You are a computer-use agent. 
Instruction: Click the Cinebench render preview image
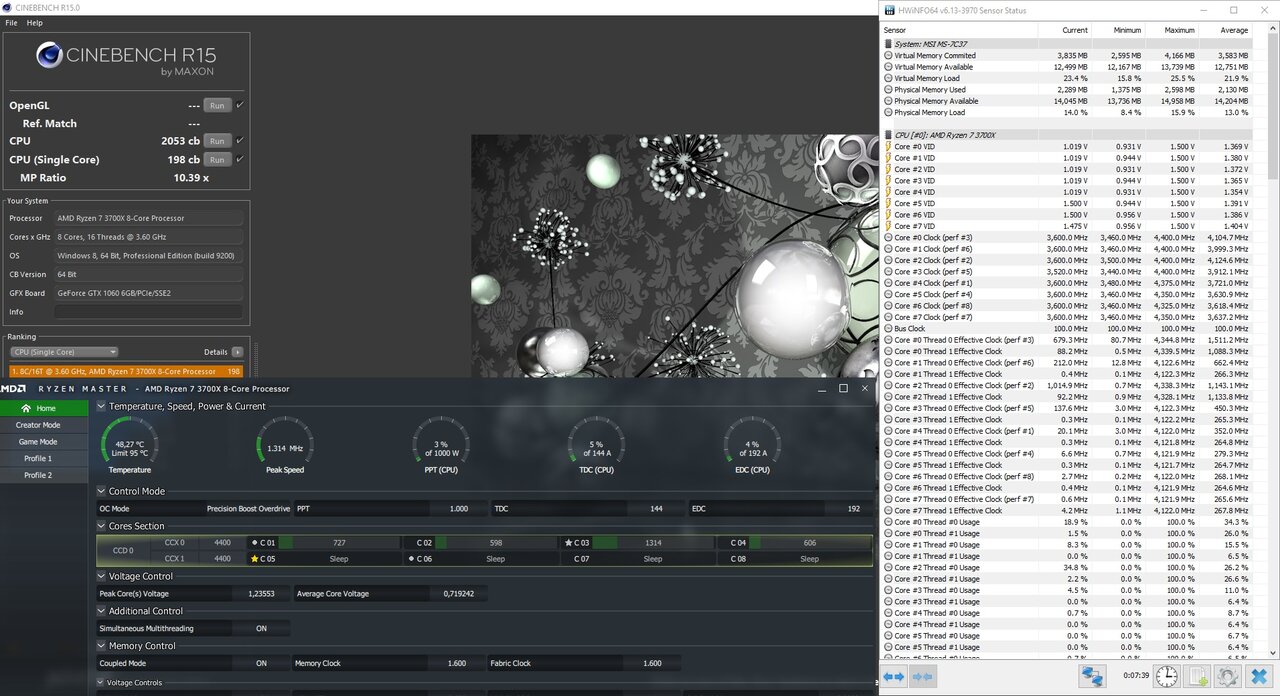tap(675, 255)
